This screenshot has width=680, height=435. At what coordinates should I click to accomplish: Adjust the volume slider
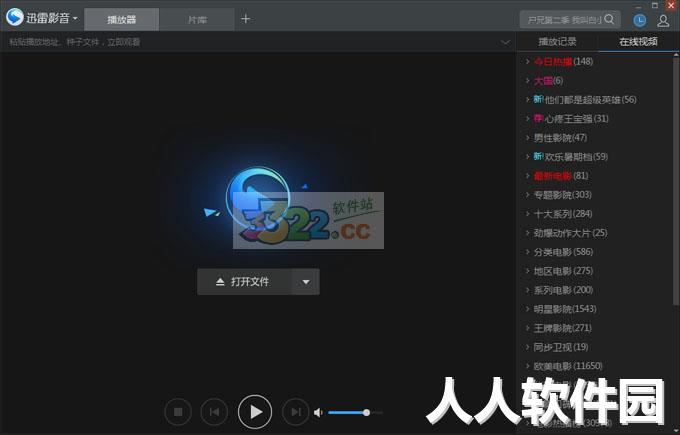[355, 412]
